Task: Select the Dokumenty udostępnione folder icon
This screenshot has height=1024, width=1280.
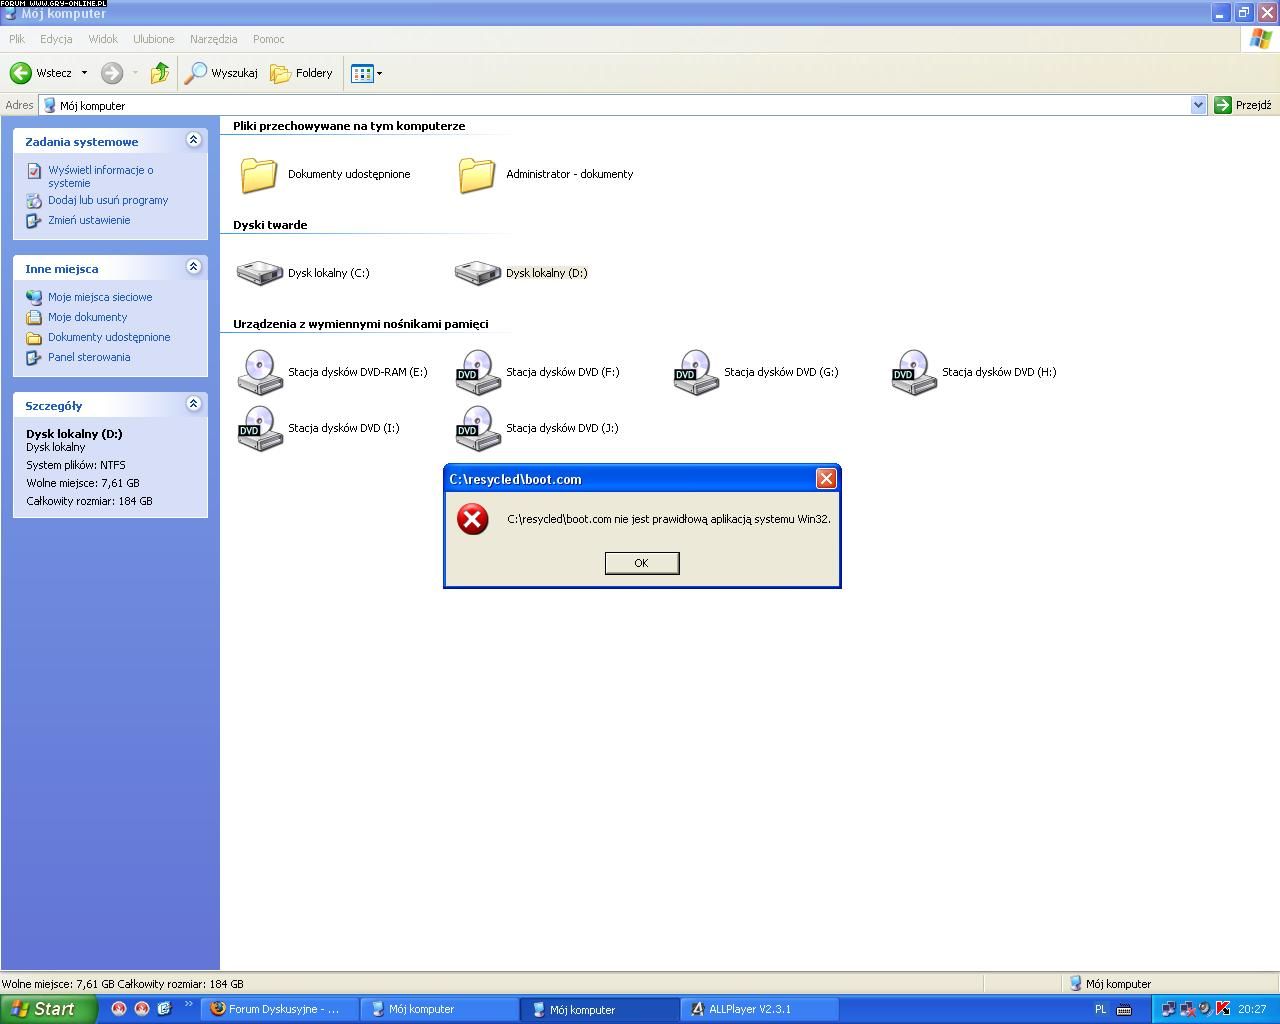Action: point(259,174)
